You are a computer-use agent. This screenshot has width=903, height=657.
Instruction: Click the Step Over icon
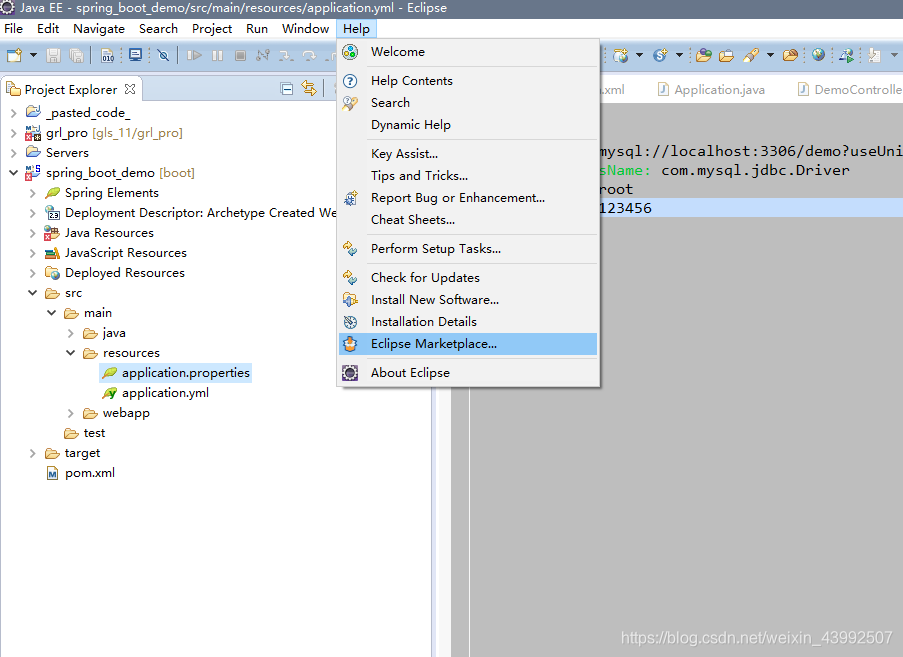[309, 55]
